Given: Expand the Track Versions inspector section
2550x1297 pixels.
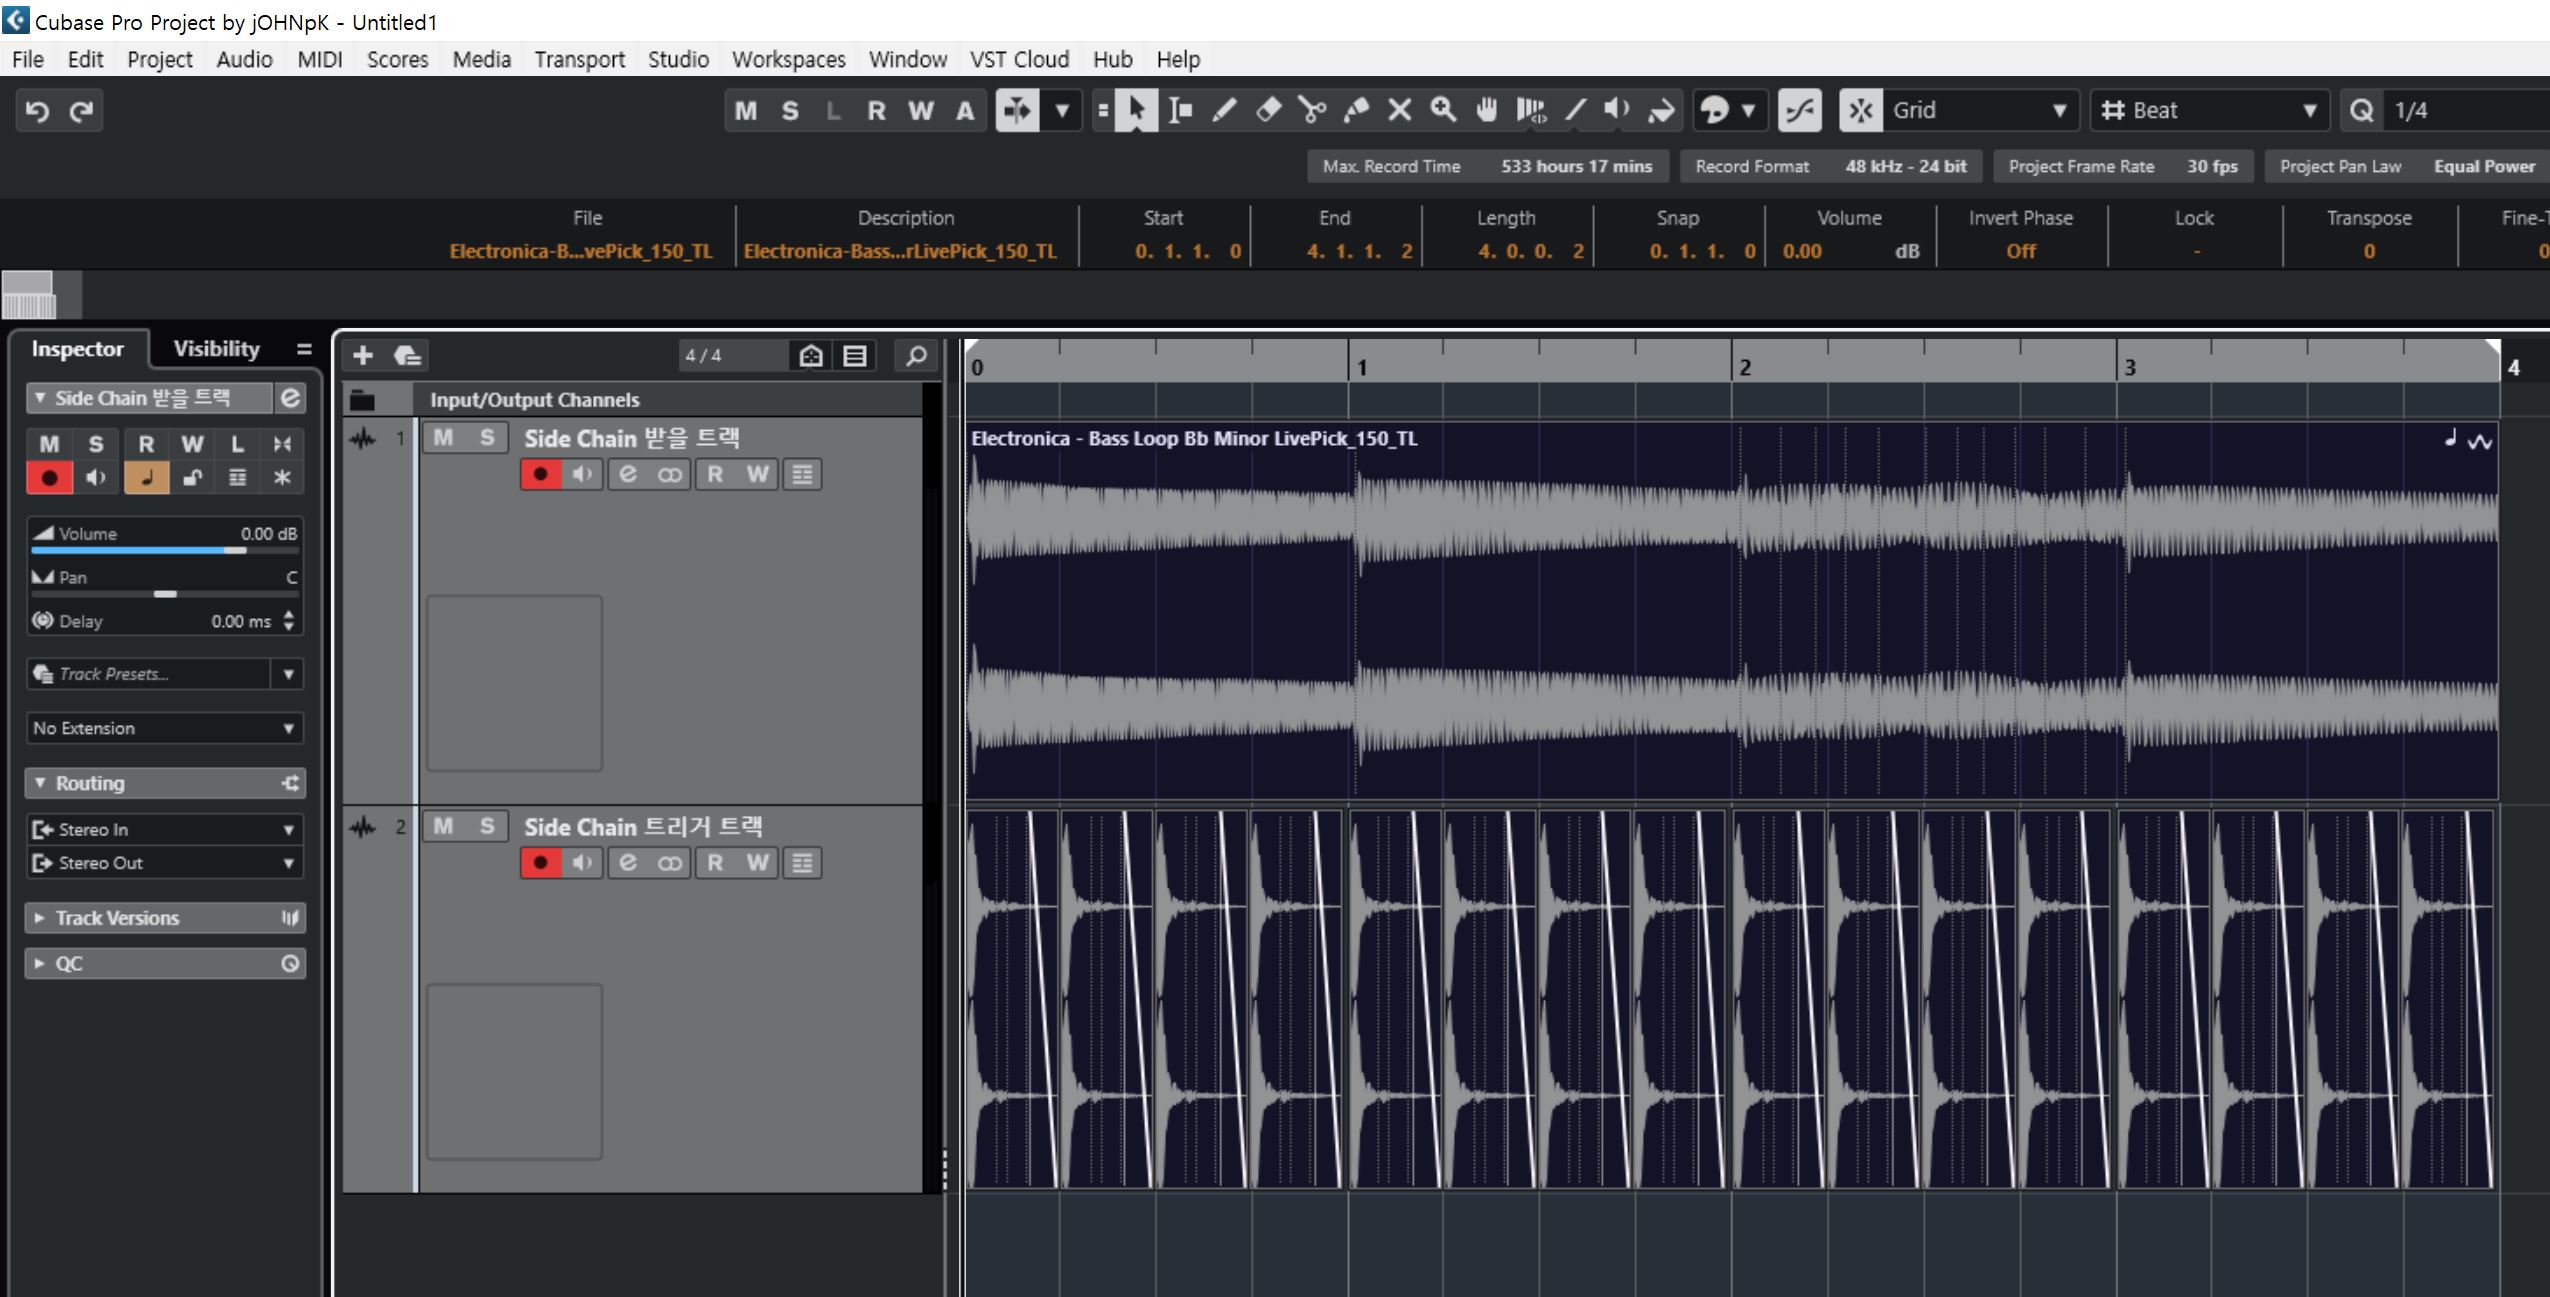Looking at the screenshot, I should point(117,918).
